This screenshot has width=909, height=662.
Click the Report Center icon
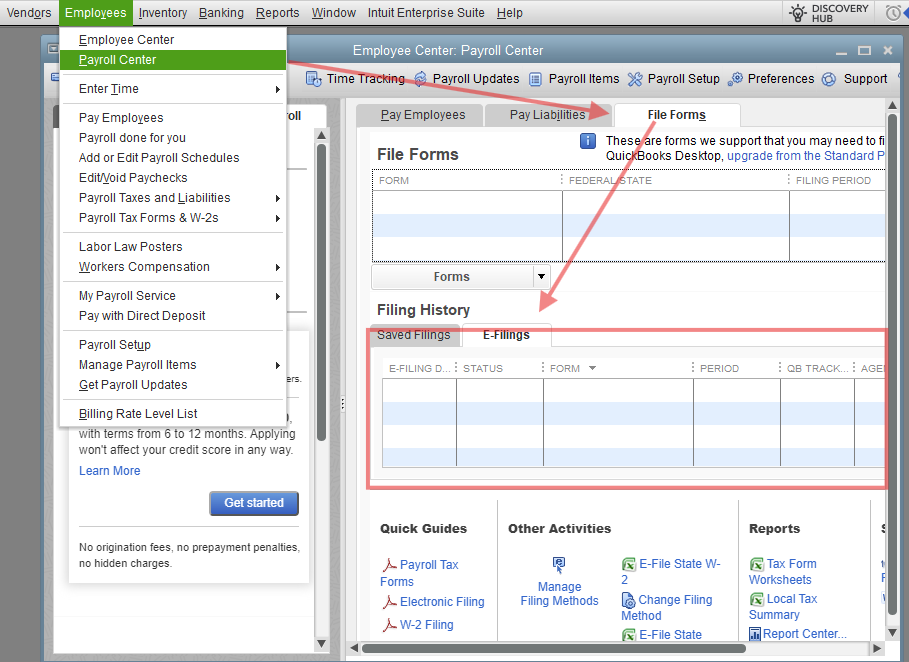(755, 634)
